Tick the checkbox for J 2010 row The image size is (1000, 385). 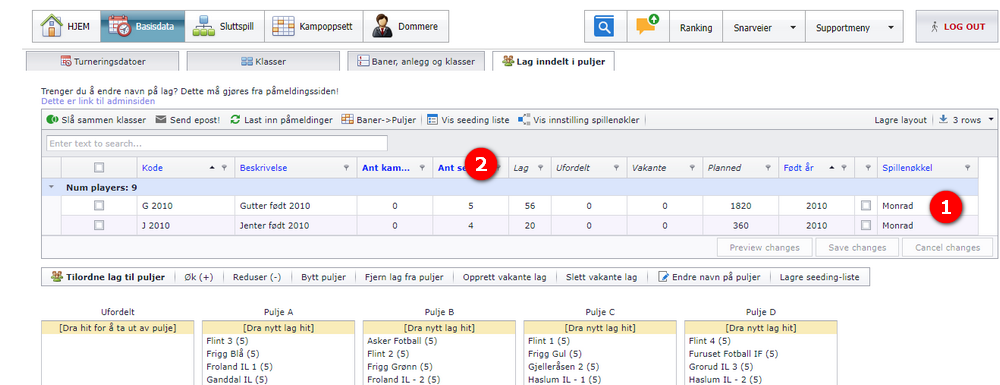99,225
